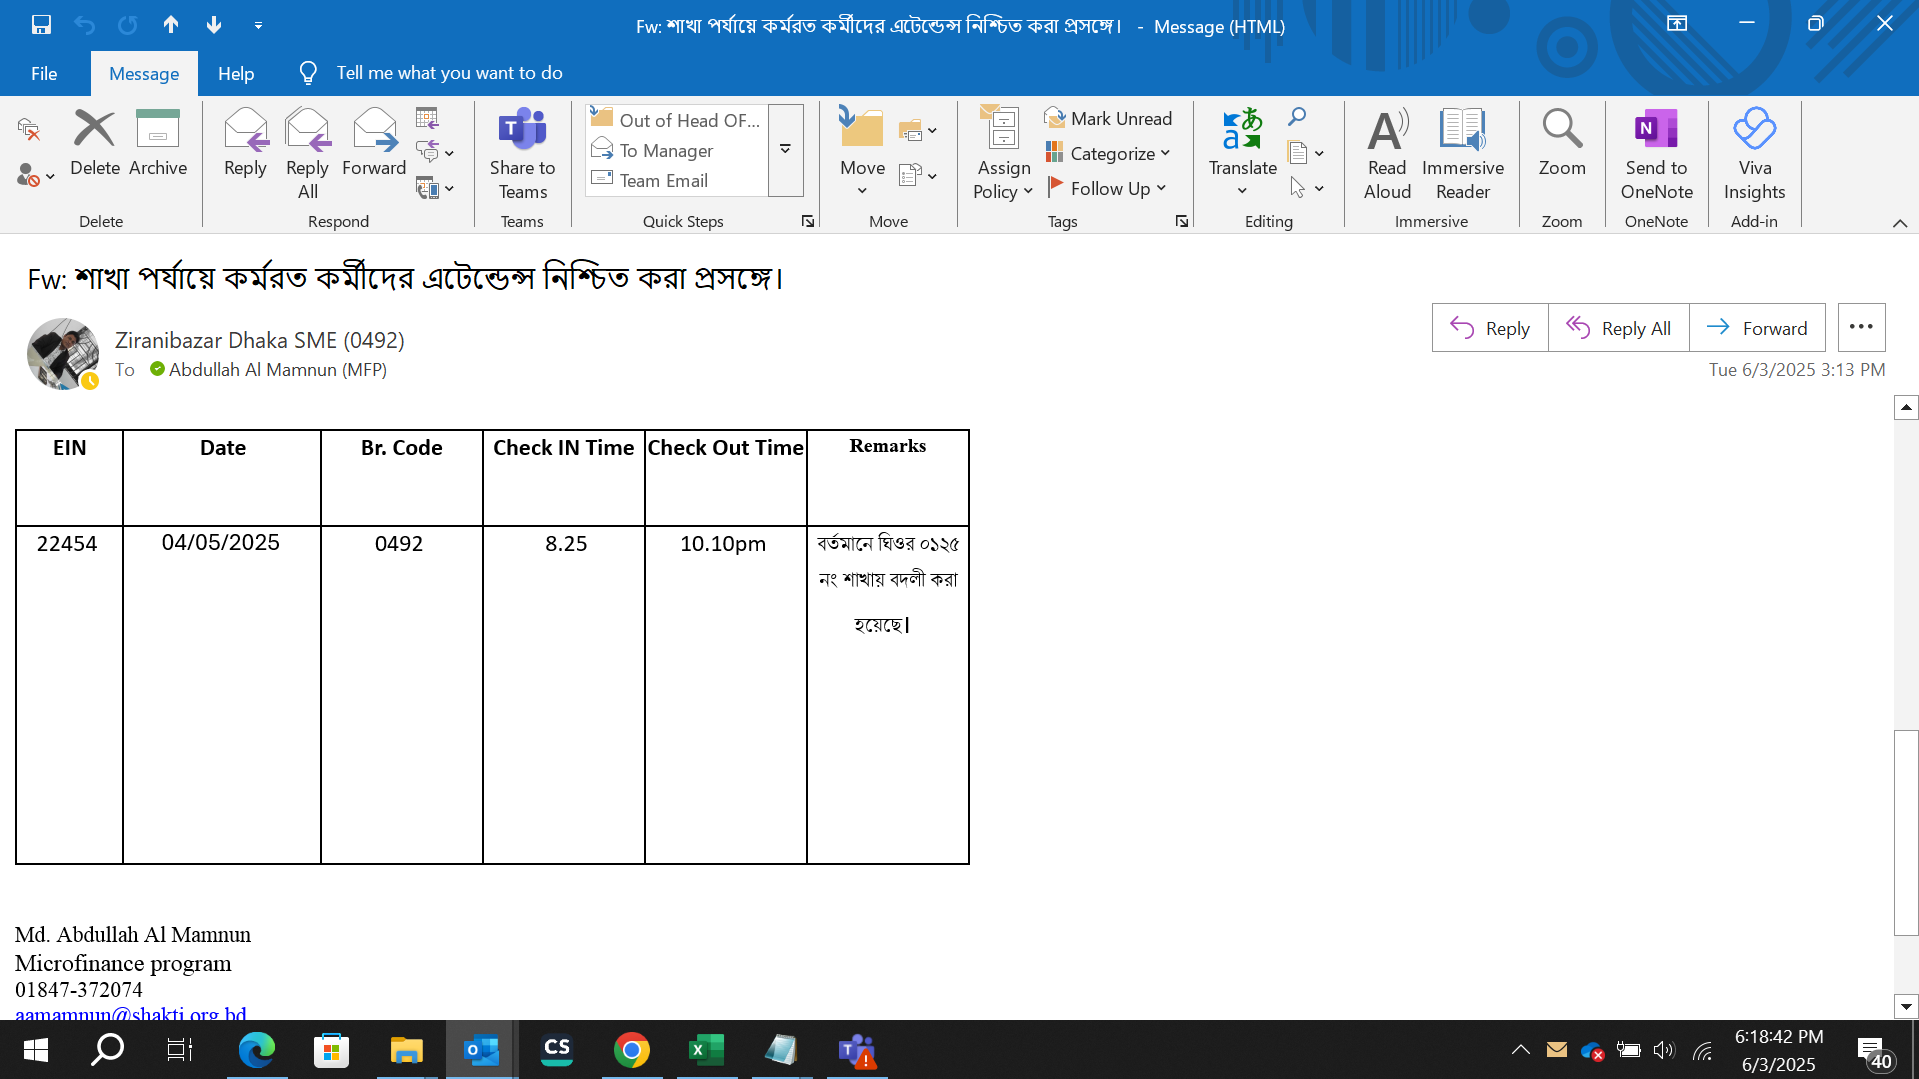The height and width of the screenshot is (1079, 1919).
Task: Click recipient Abdullah Al Mamnun (MFP)
Action: pyautogui.click(x=277, y=370)
